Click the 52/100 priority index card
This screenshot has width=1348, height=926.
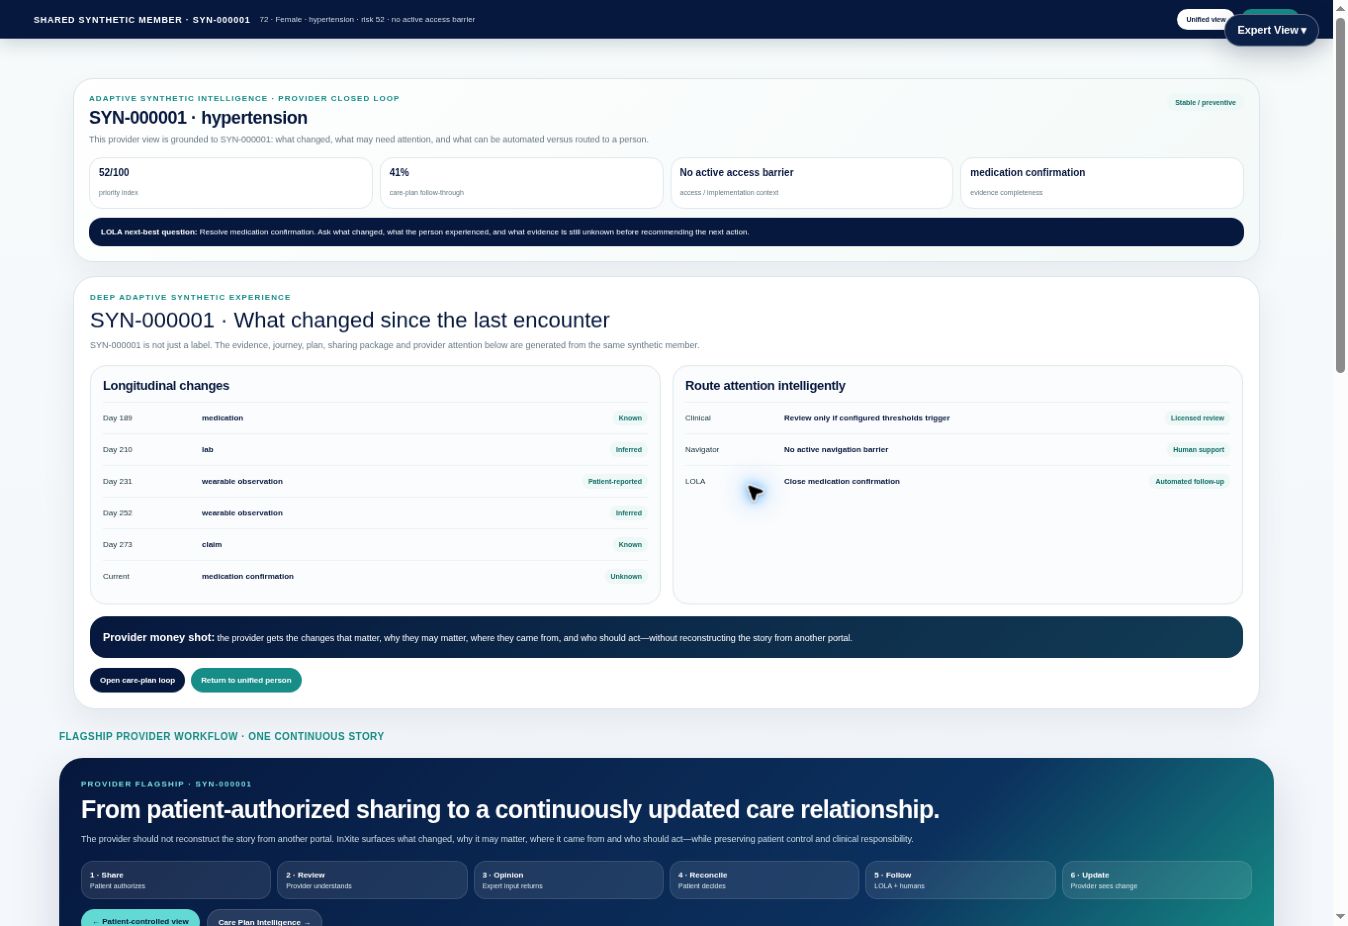pyautogui.click(x=231, y=183)
